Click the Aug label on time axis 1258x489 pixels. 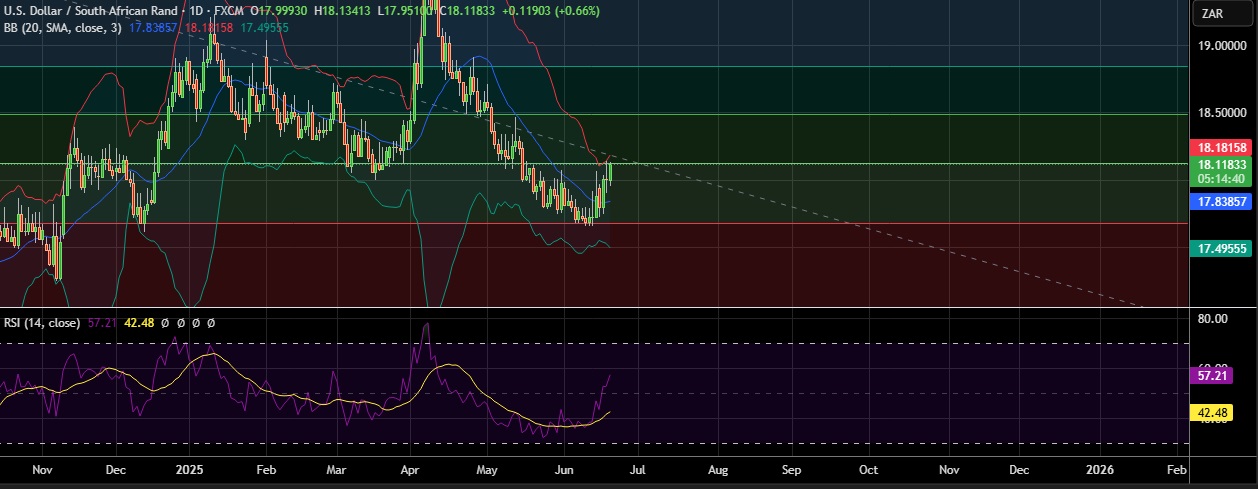pos(717,469)
